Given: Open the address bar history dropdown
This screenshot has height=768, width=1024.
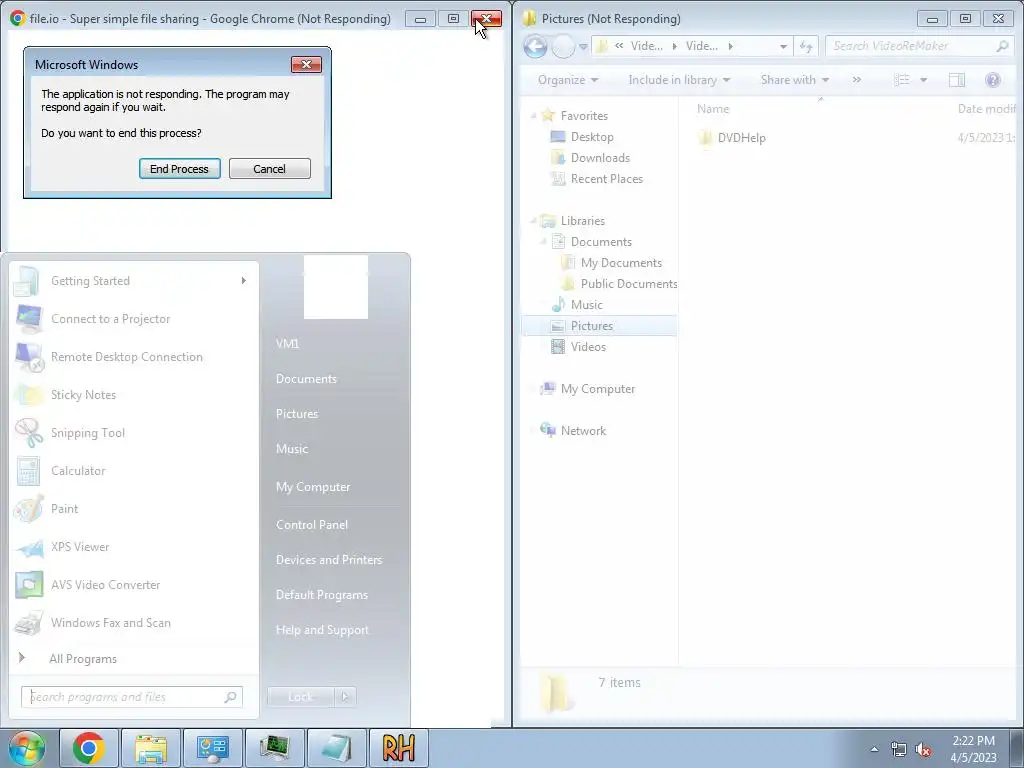Looking at the screenshot, I should click(783, 46).
